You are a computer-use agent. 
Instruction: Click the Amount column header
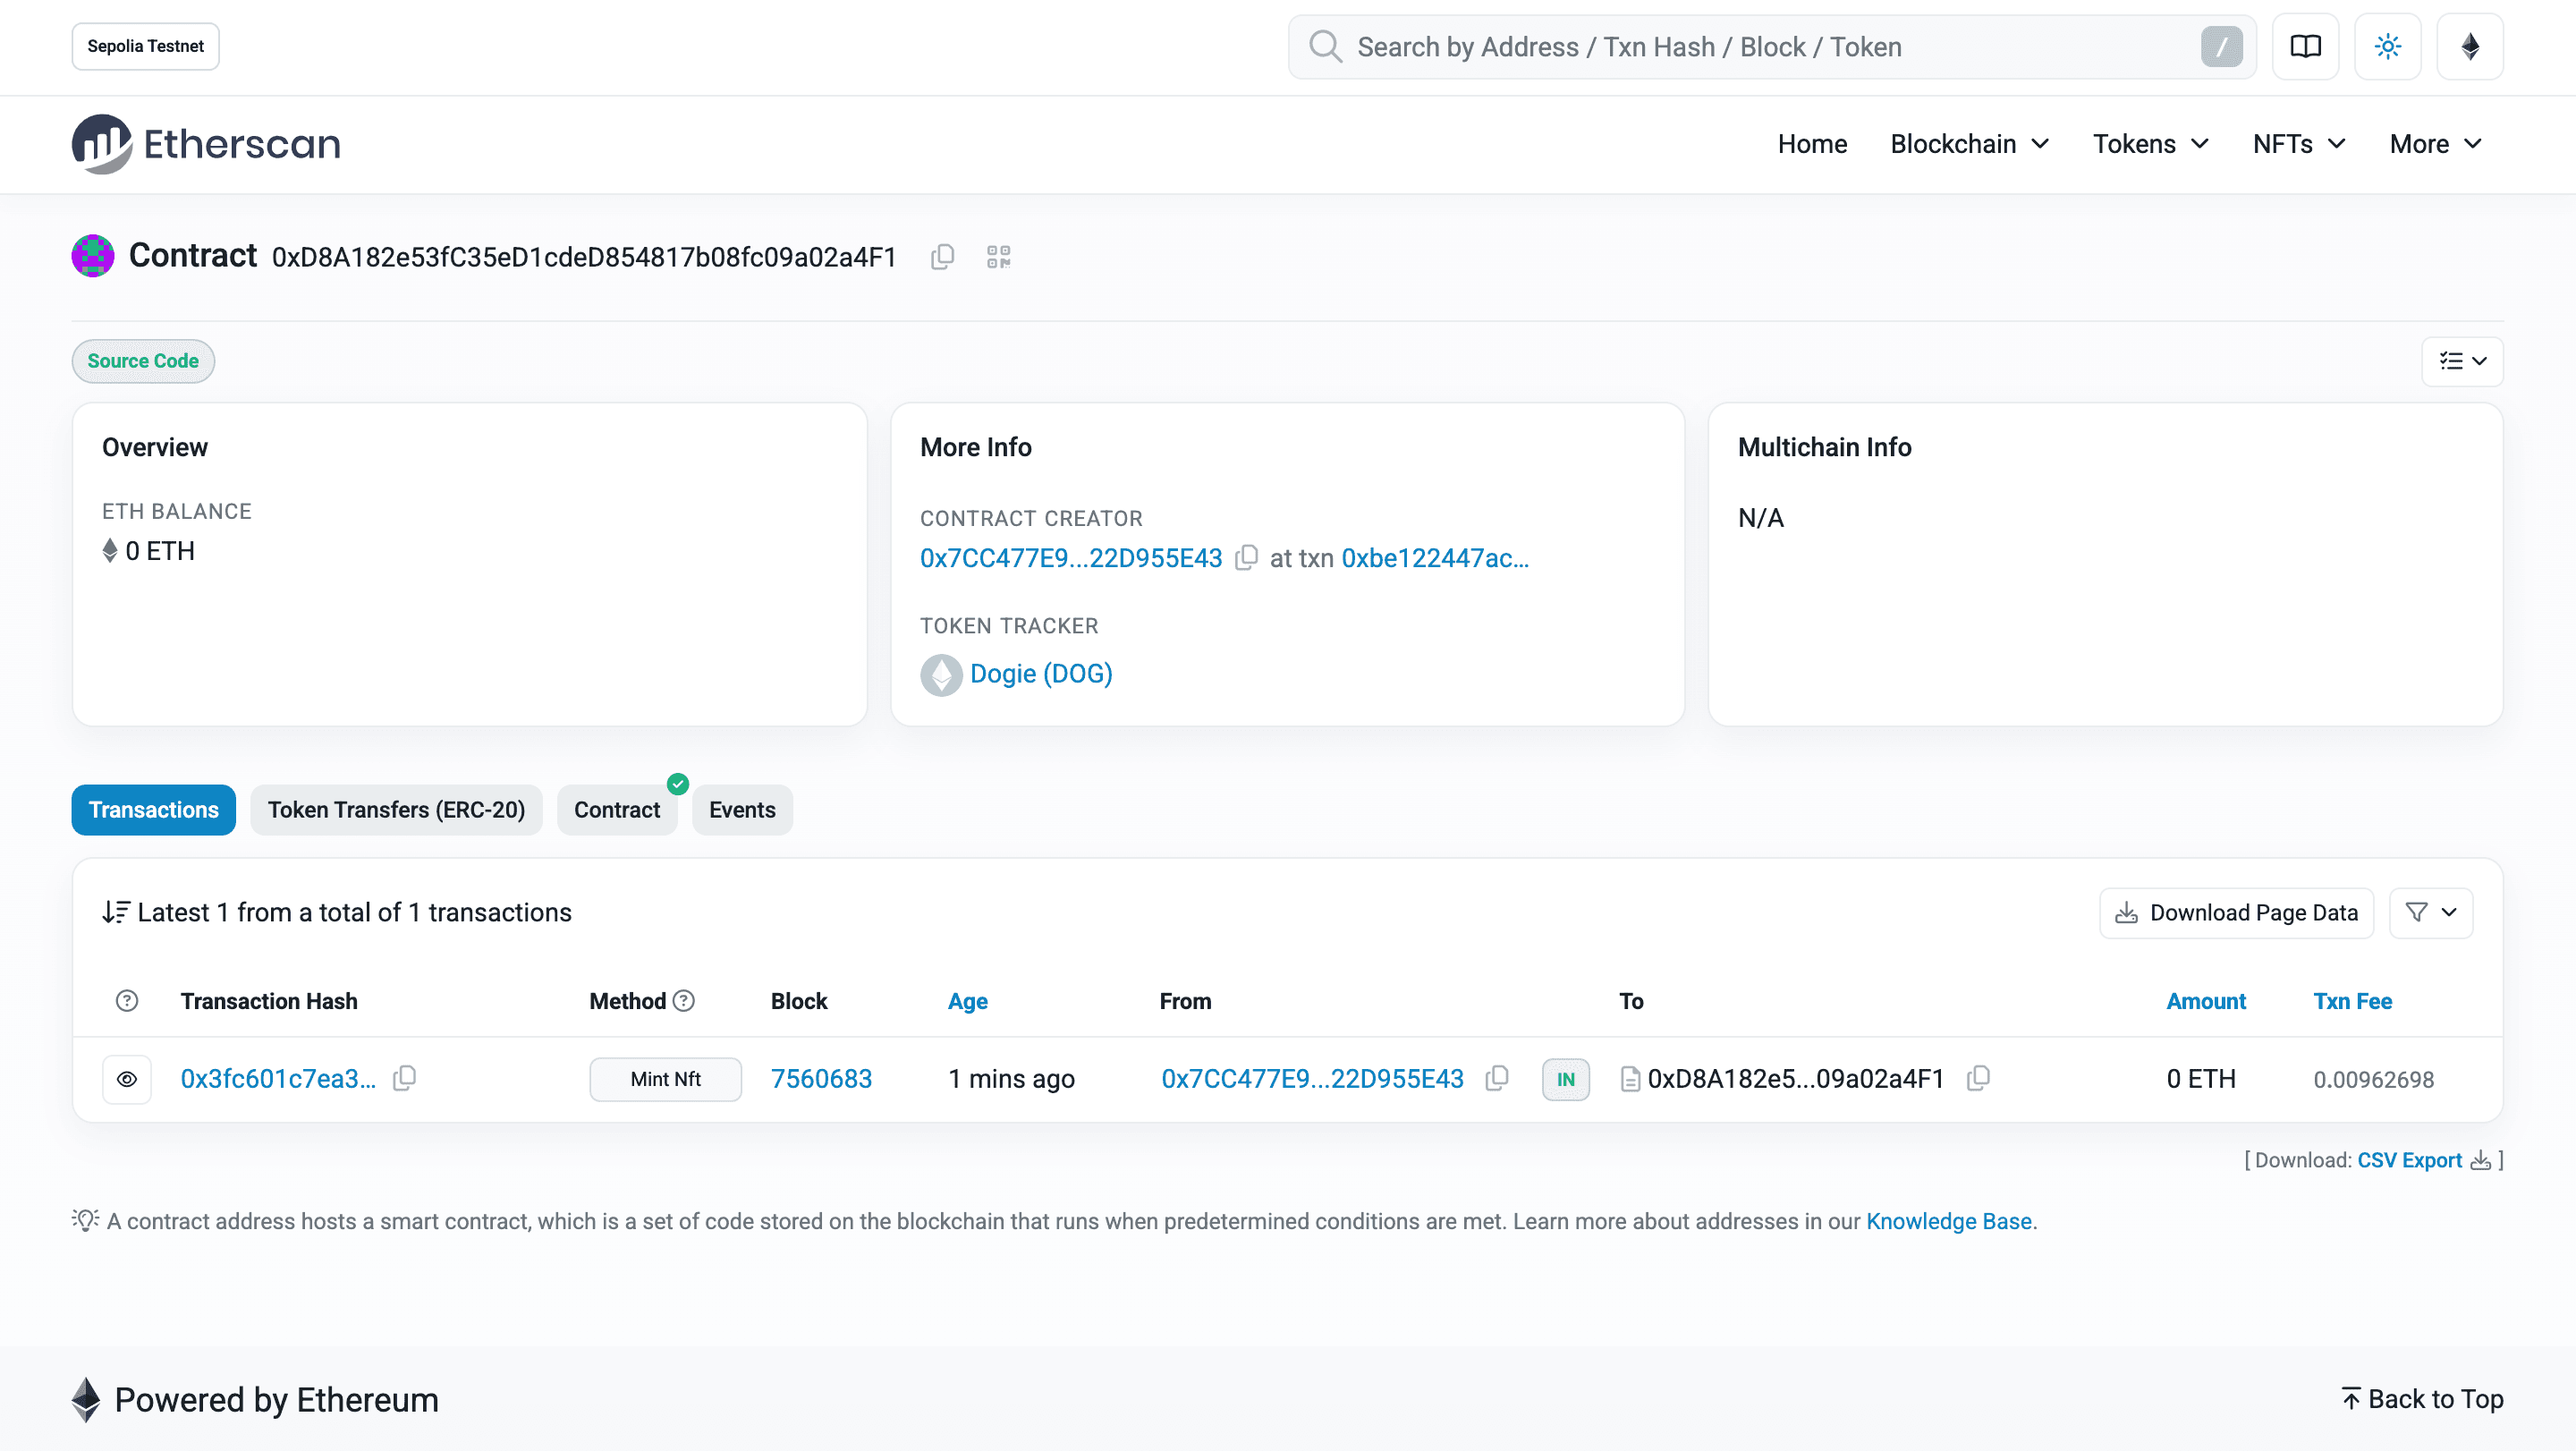(2206, 1001)
